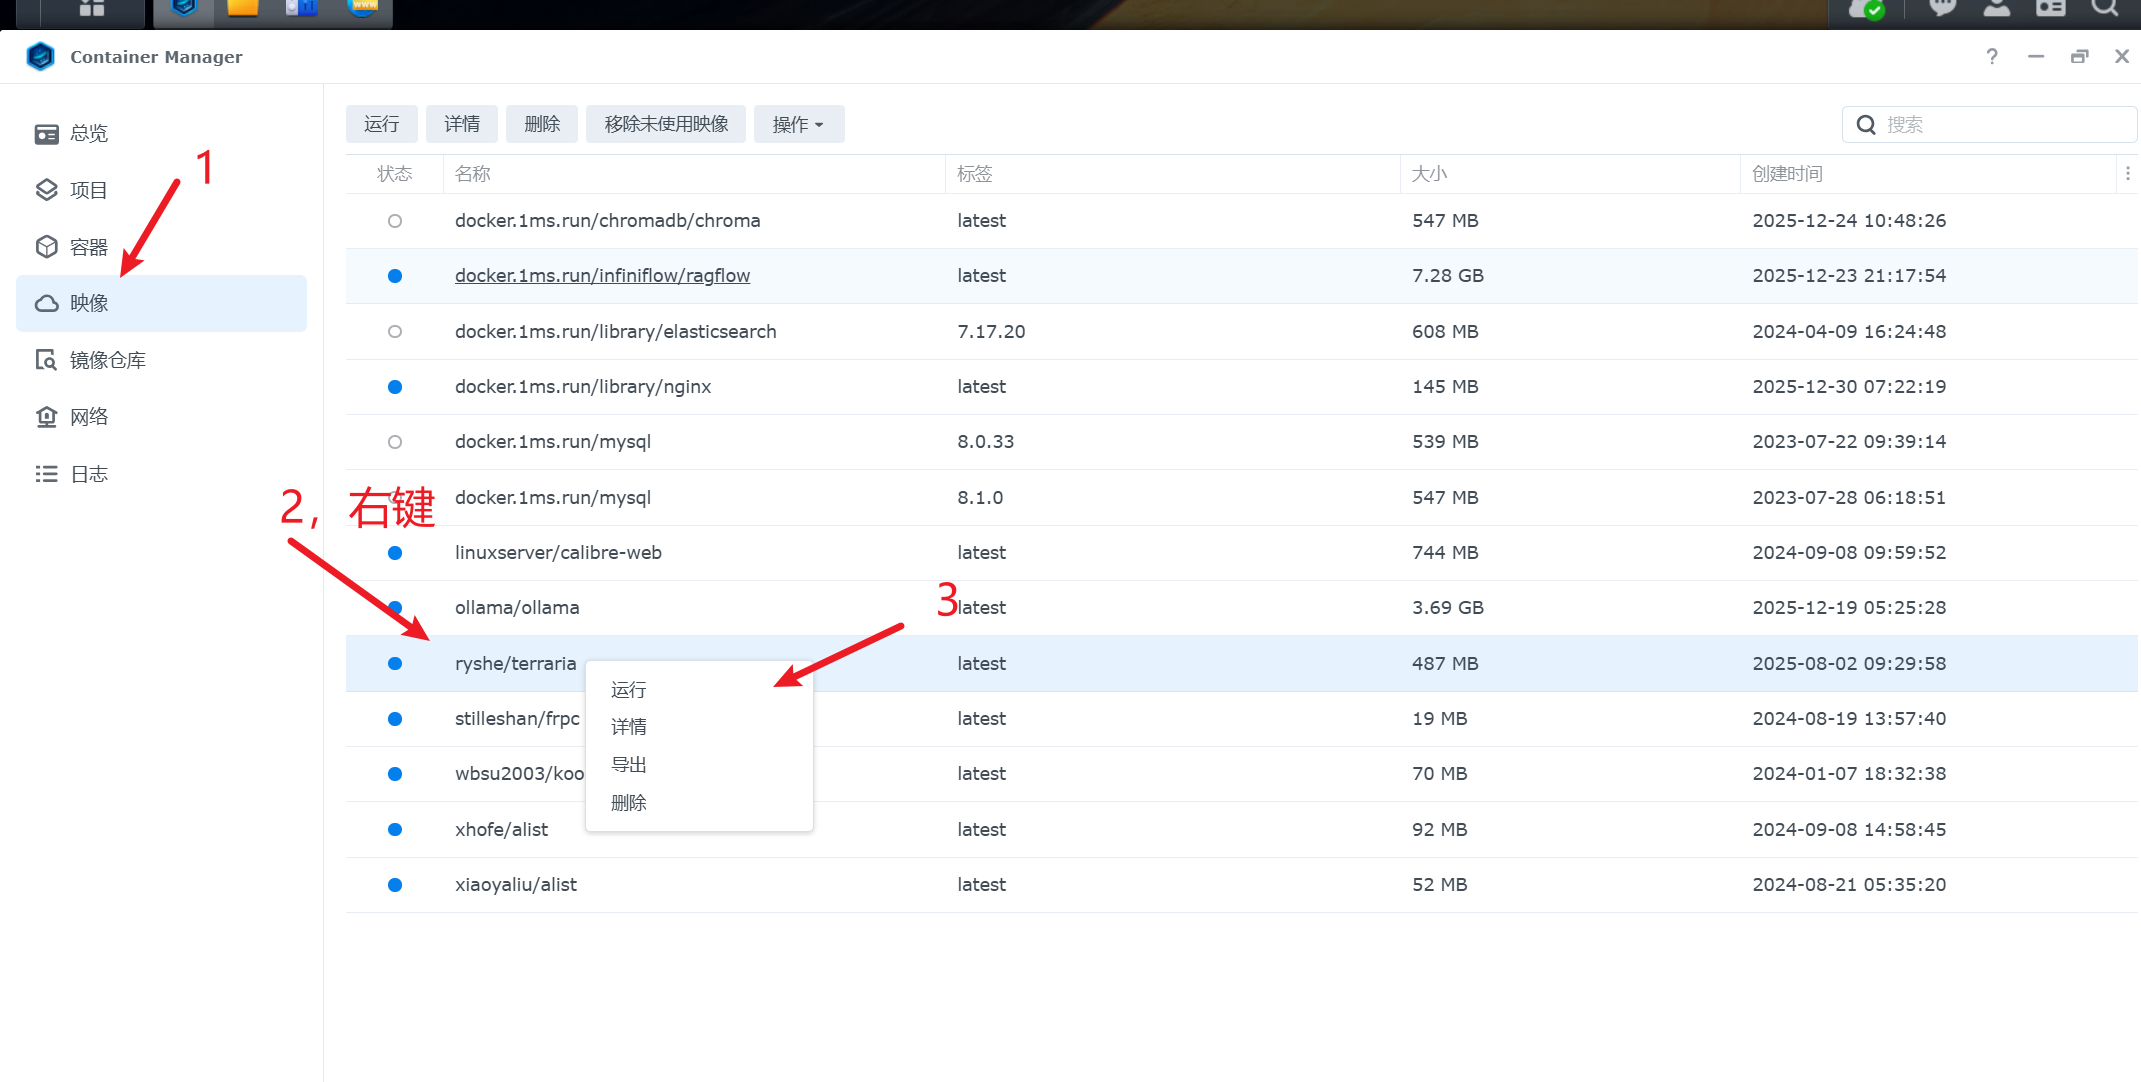Click the help question mark icon
Image resolution: width=2141 pixels, height=1082 pixels.
(1992, 57)
